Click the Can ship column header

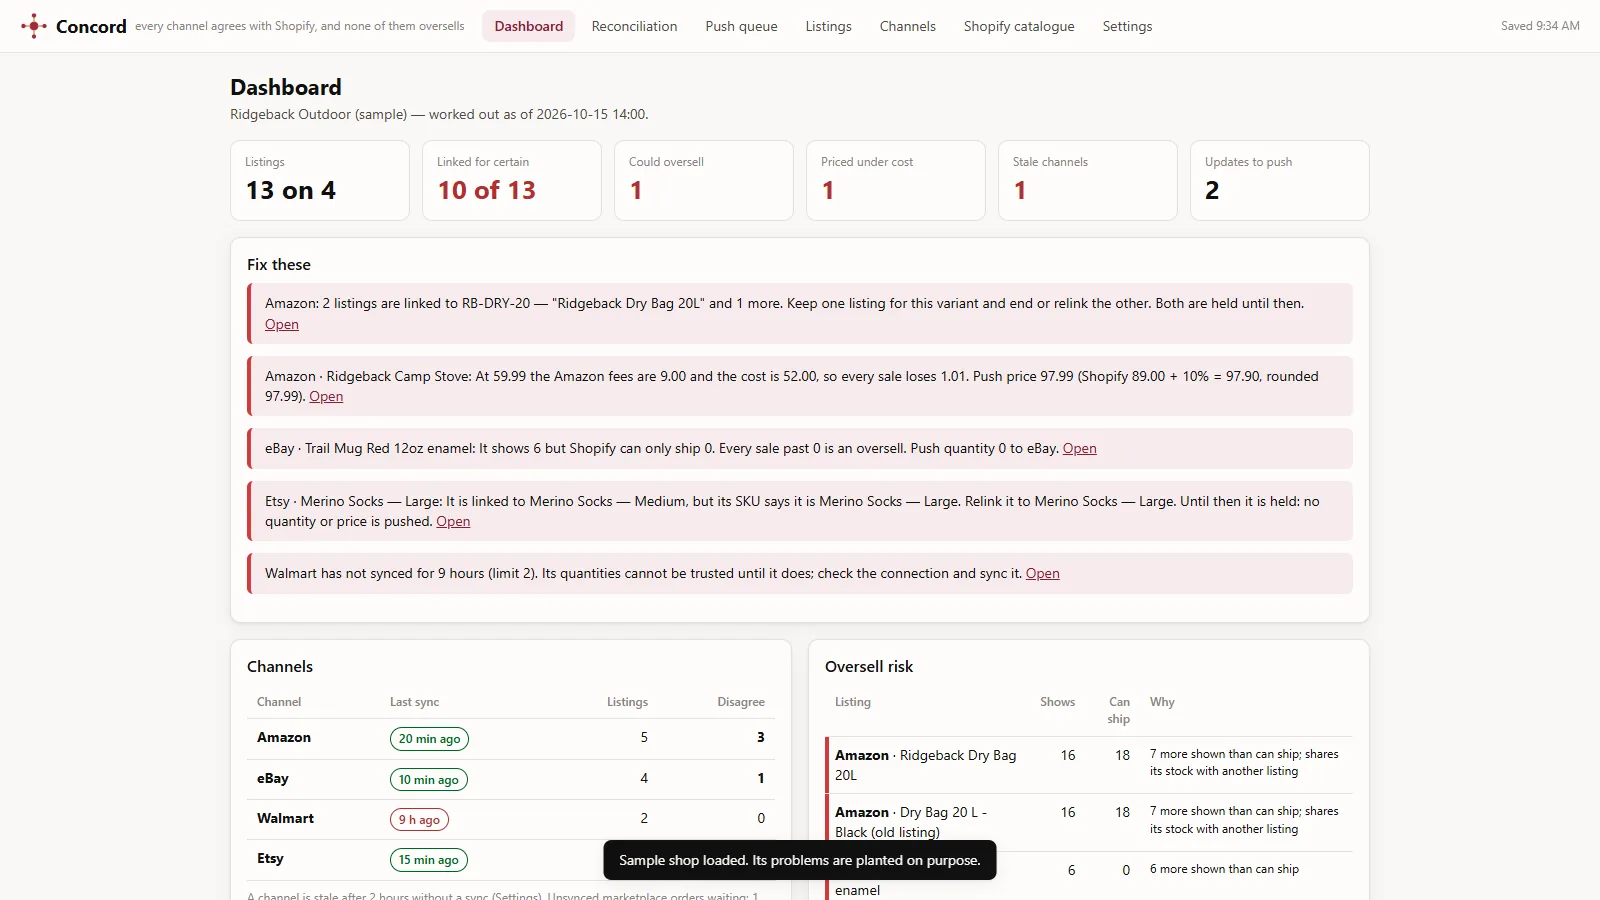coord(1119,710)
